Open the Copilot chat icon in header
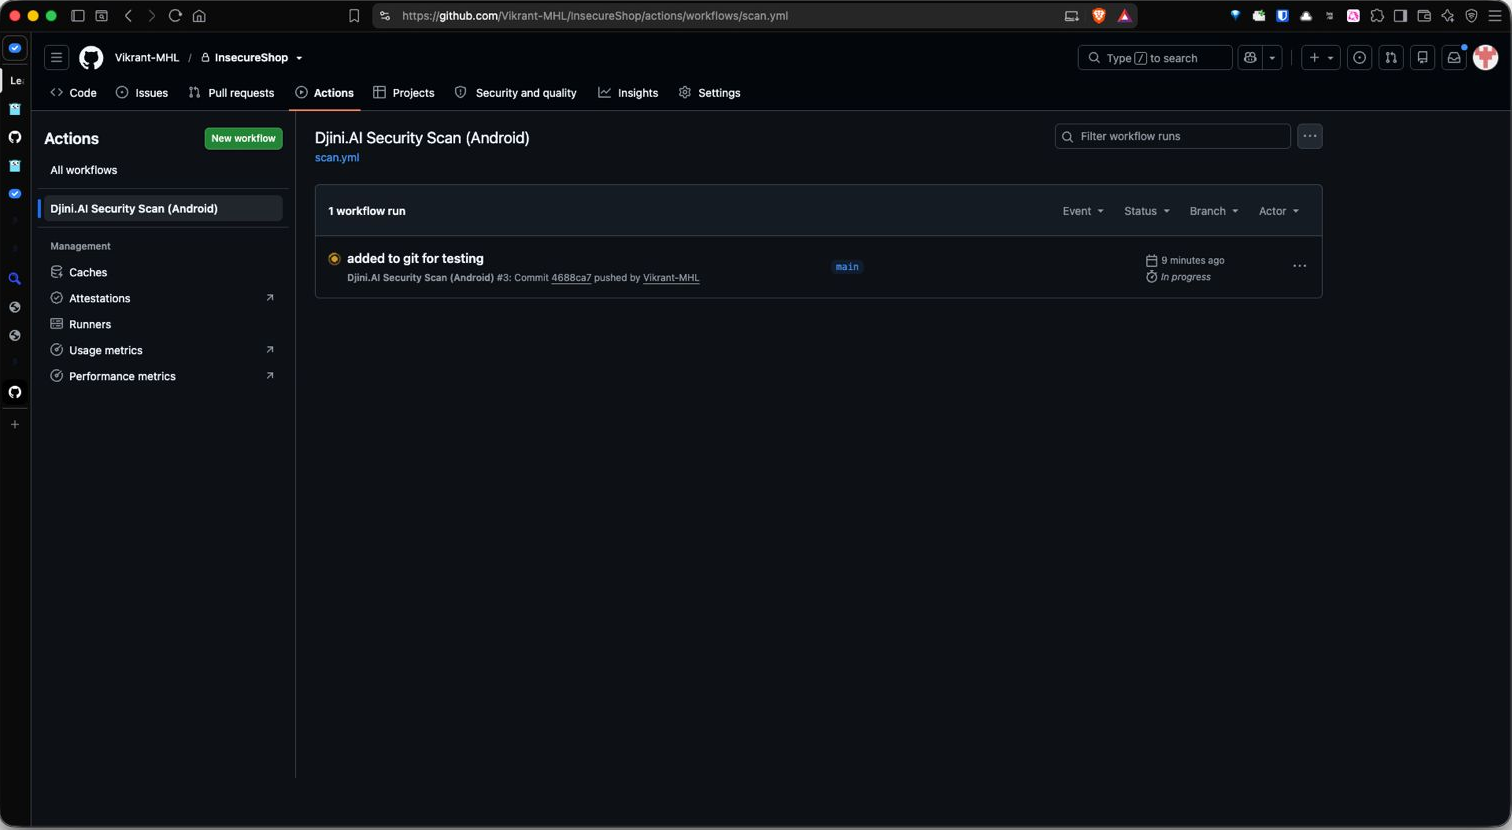 [1250, 58]
